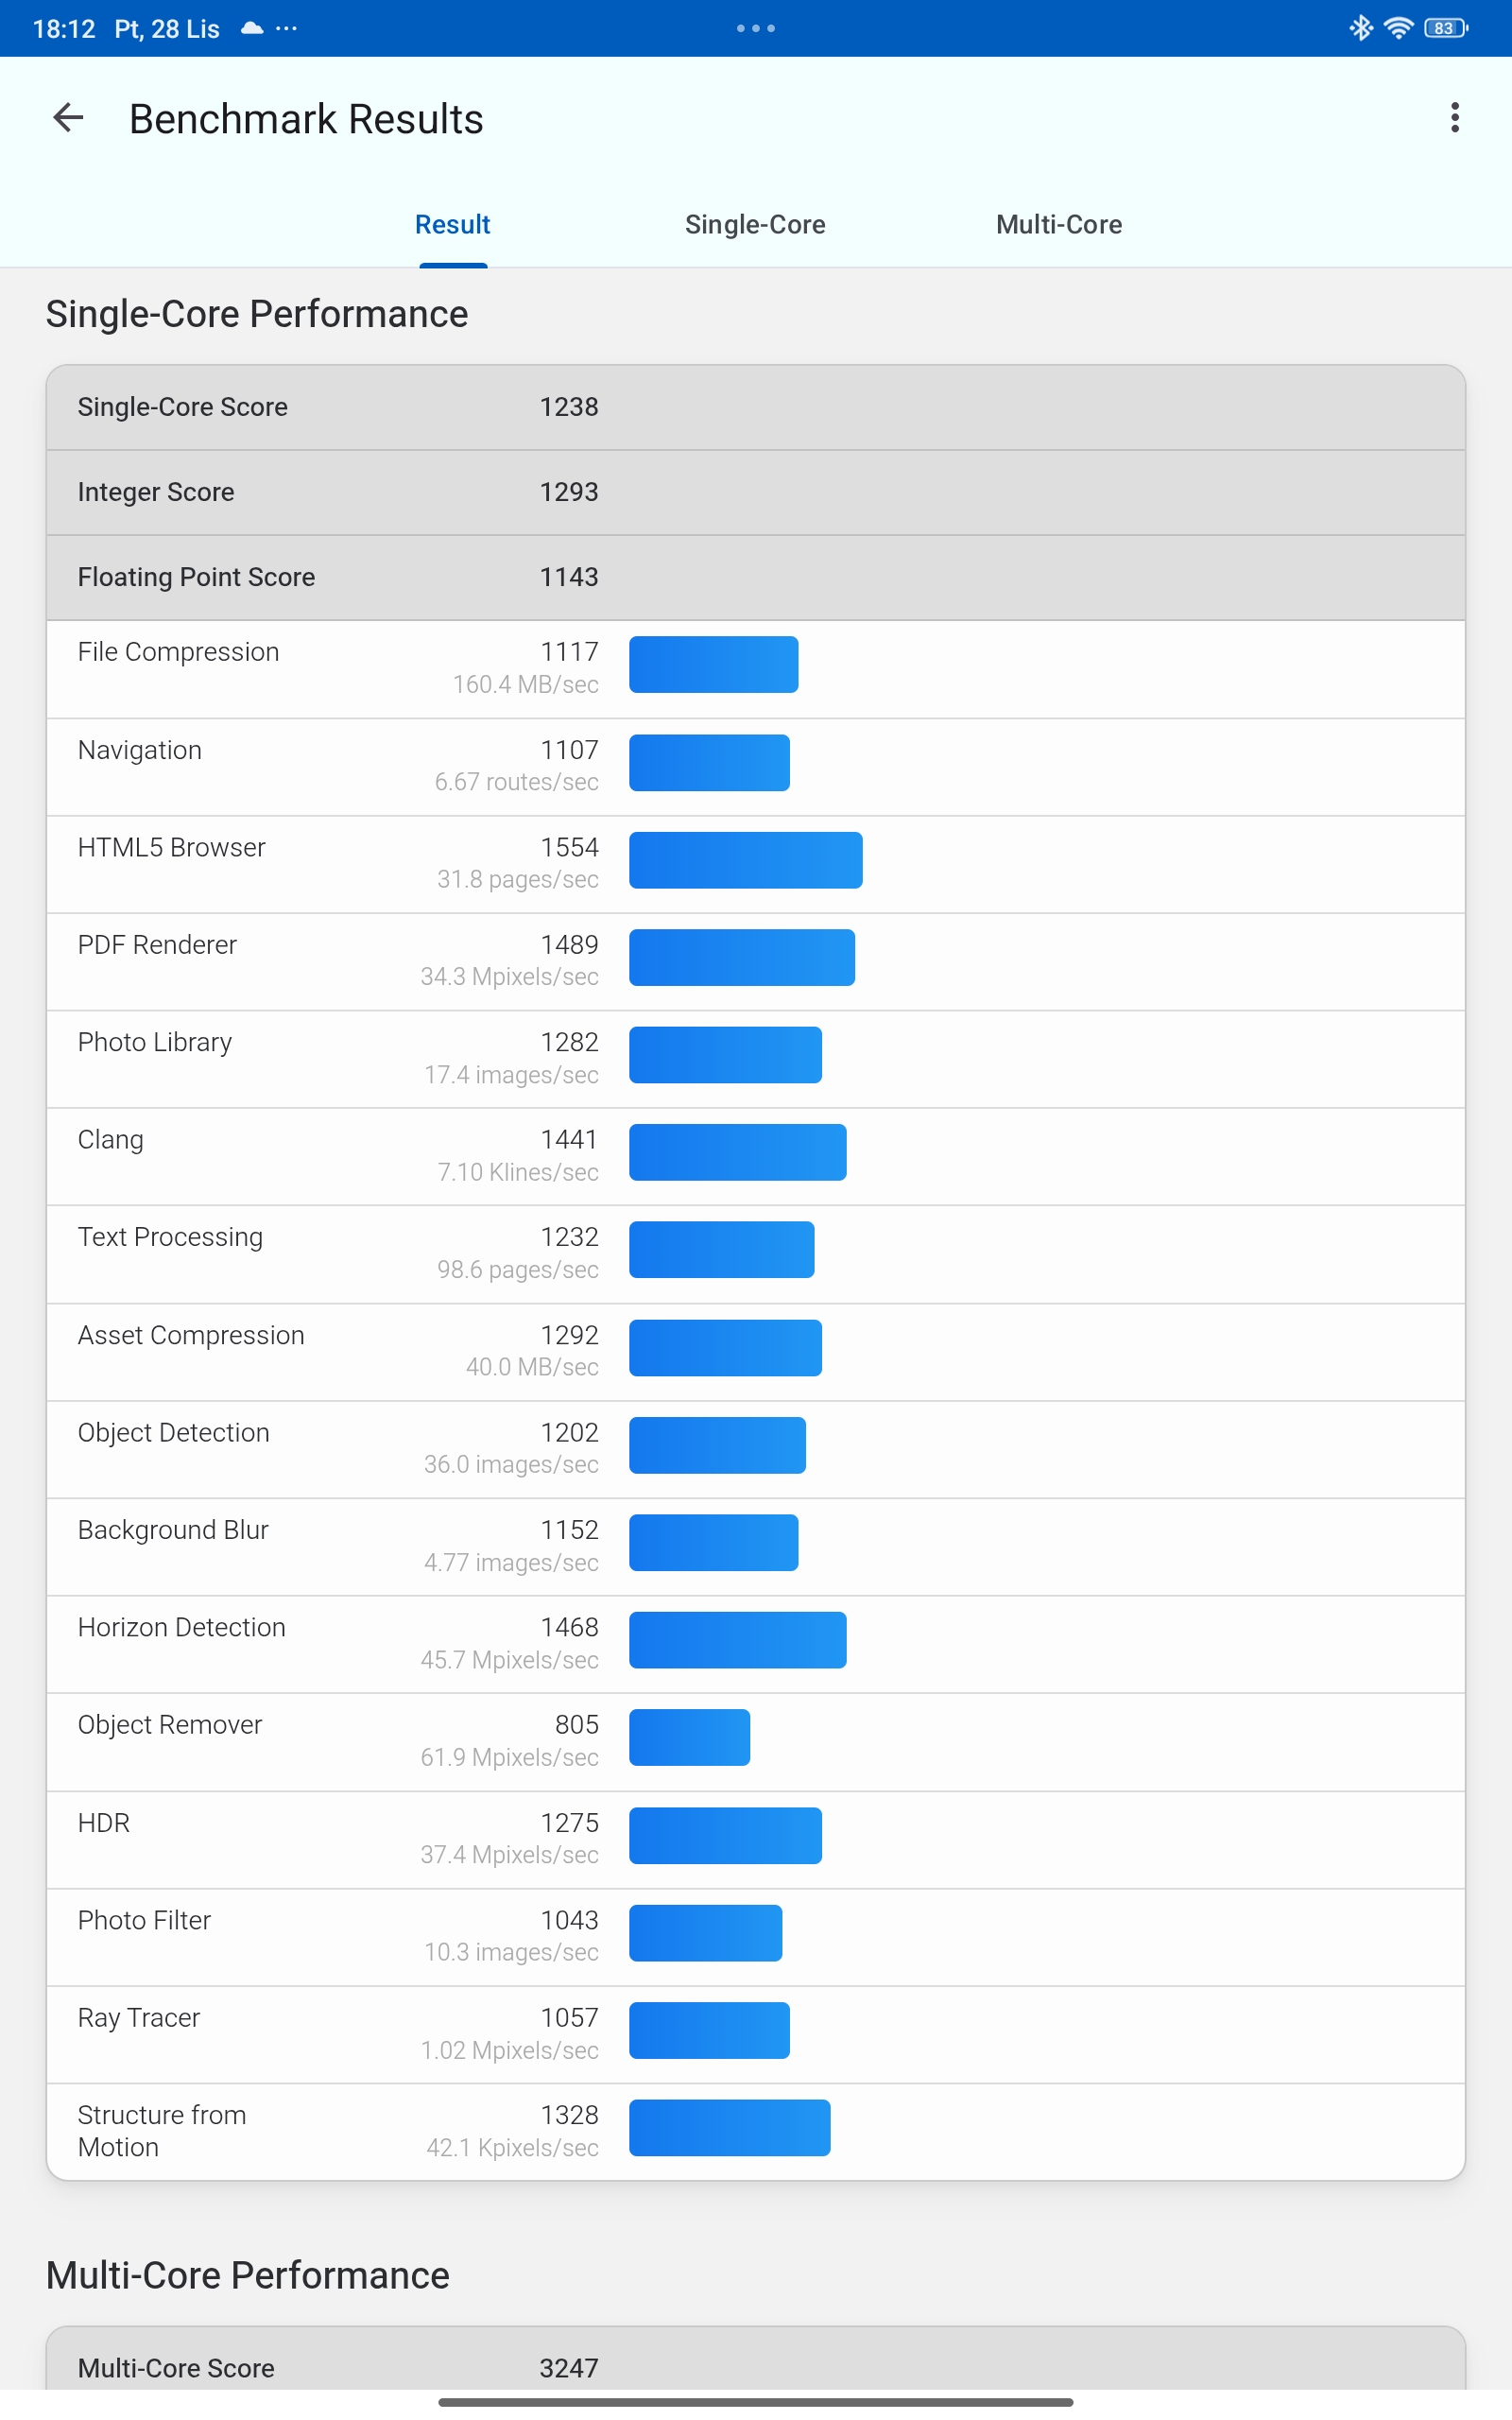
Task: Tap the Floating Point Score row
Action: pyautogui.click(x=755, y=577)
